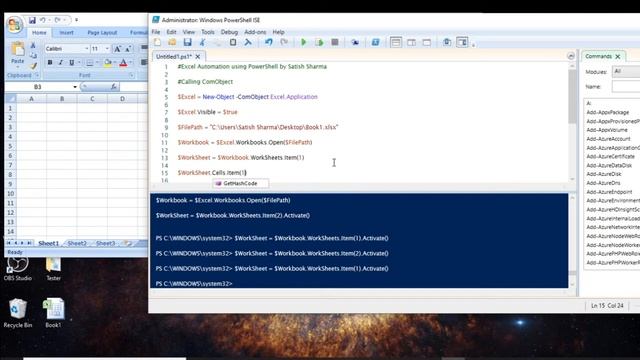The height and width of the screenshot is (360, 640).
Task: Expand the Excel Name Box dropdown
Action: (75, 87)
